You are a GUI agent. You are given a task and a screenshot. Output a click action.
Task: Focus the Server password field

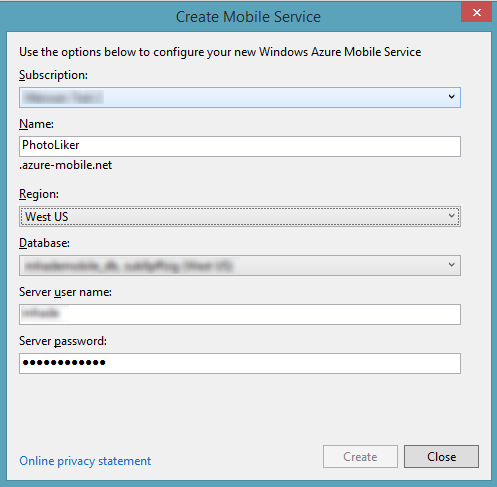coord(240,363)
